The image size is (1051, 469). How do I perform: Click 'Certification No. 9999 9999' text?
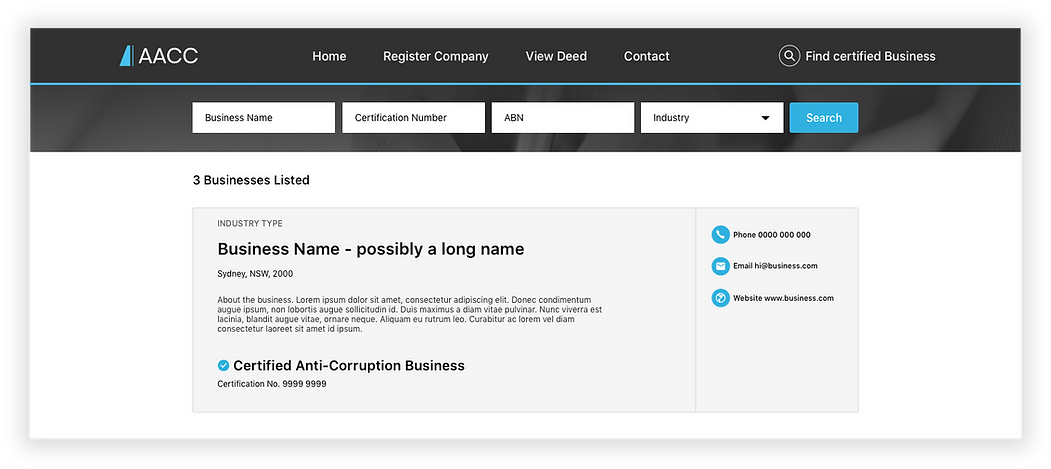click(x=272, y=384)
